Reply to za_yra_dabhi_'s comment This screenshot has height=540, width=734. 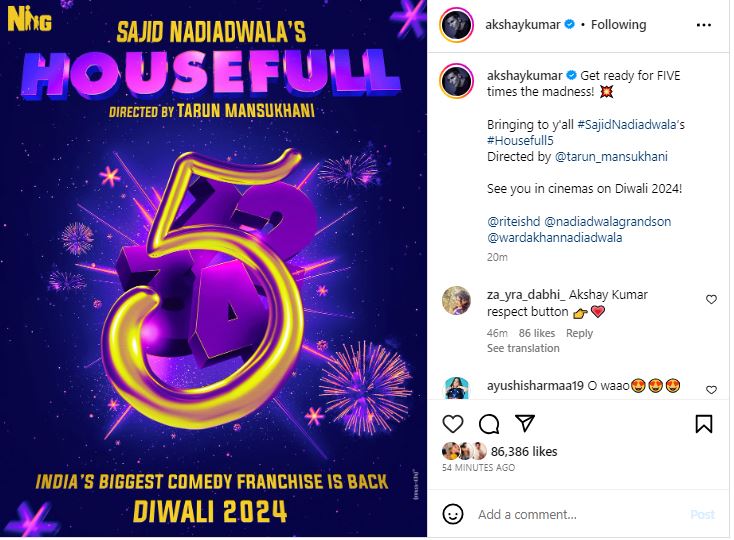[x=579, y=333]
